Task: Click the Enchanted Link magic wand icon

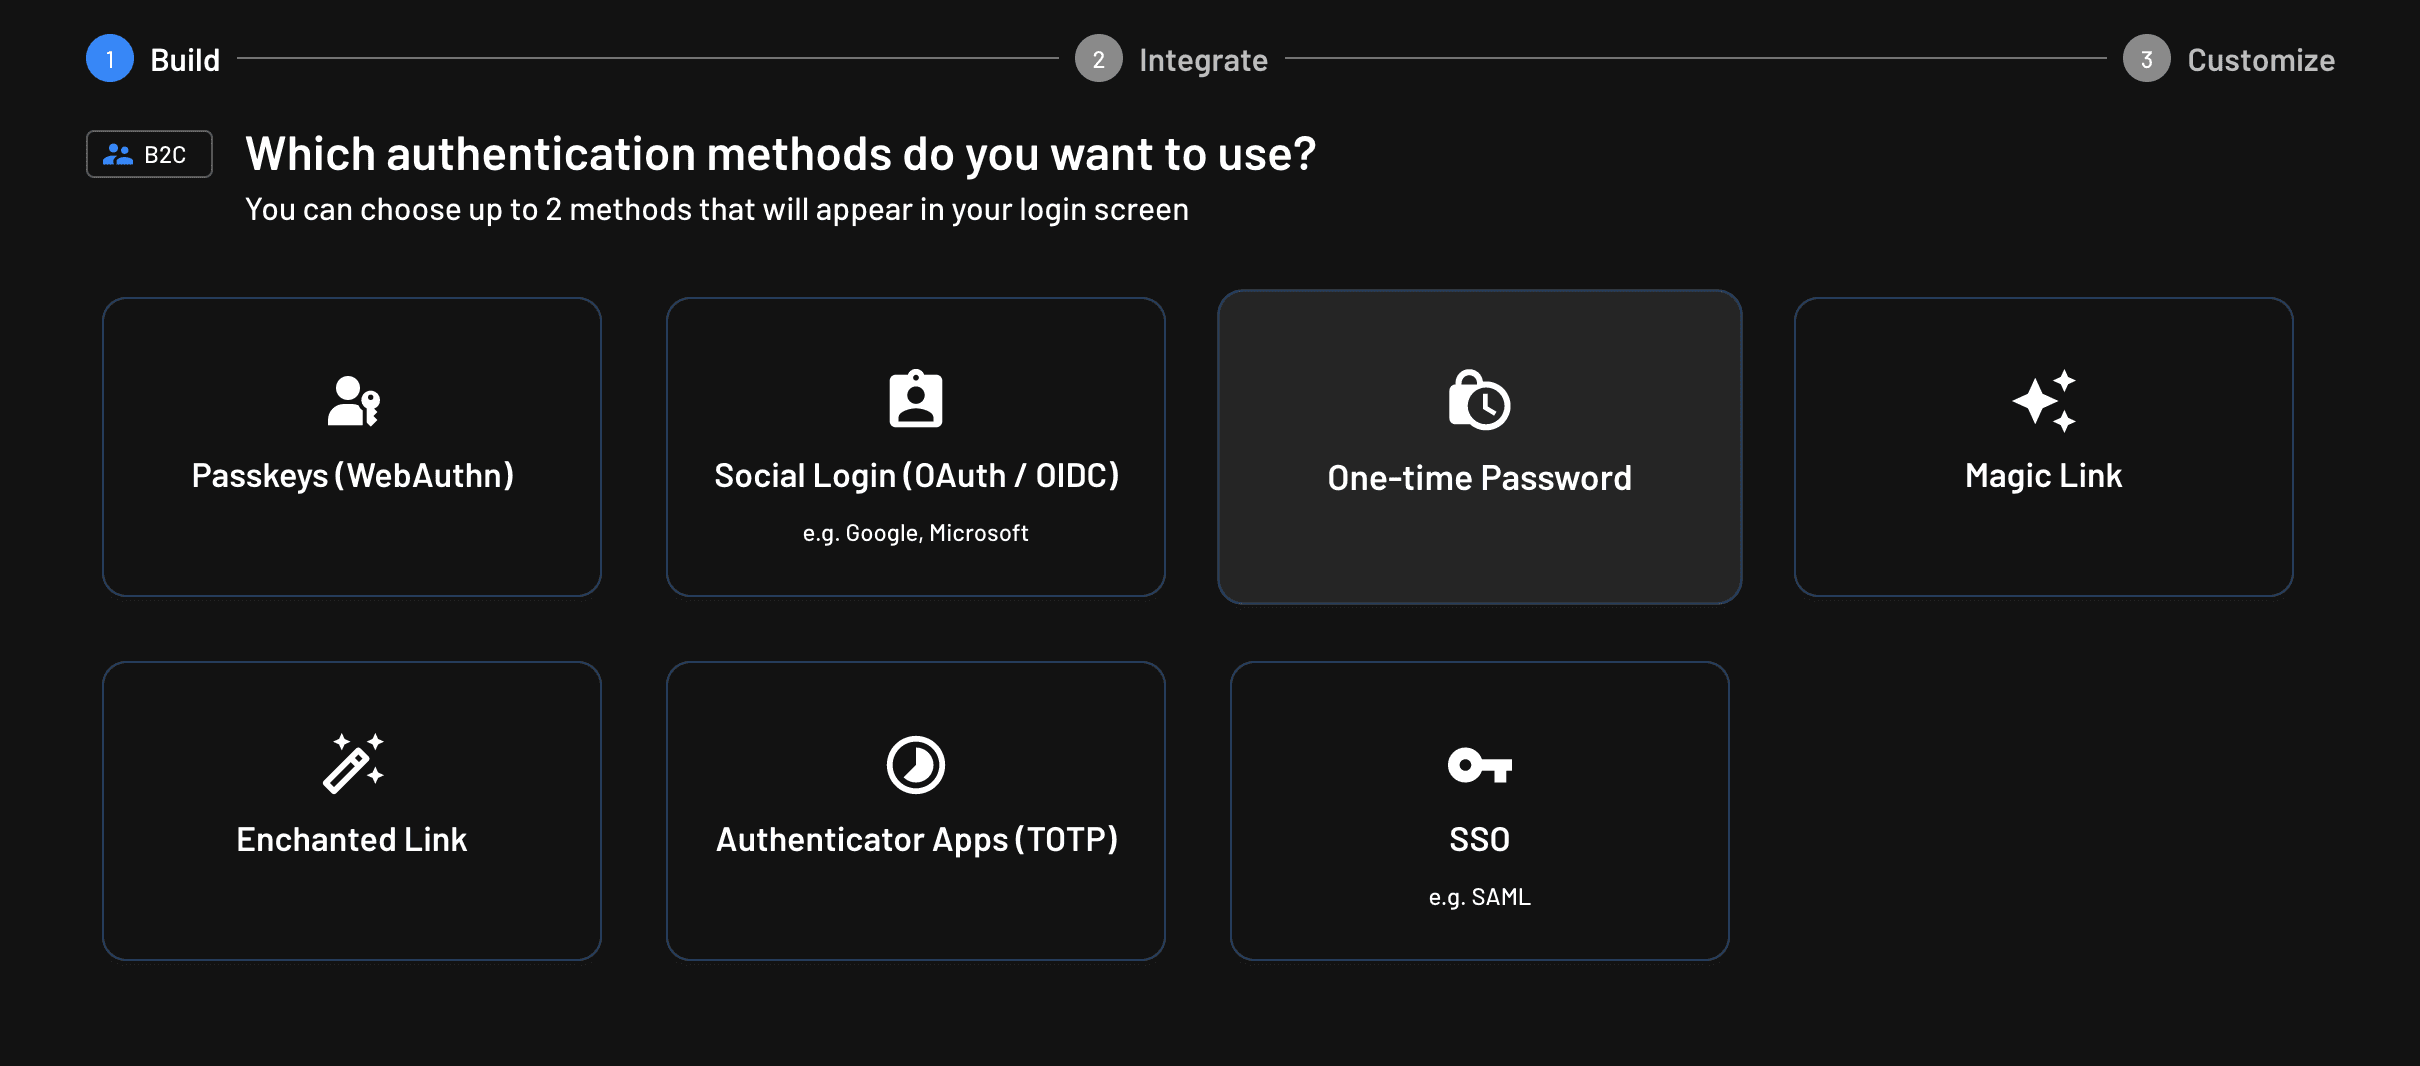Action: coord(353,764)
